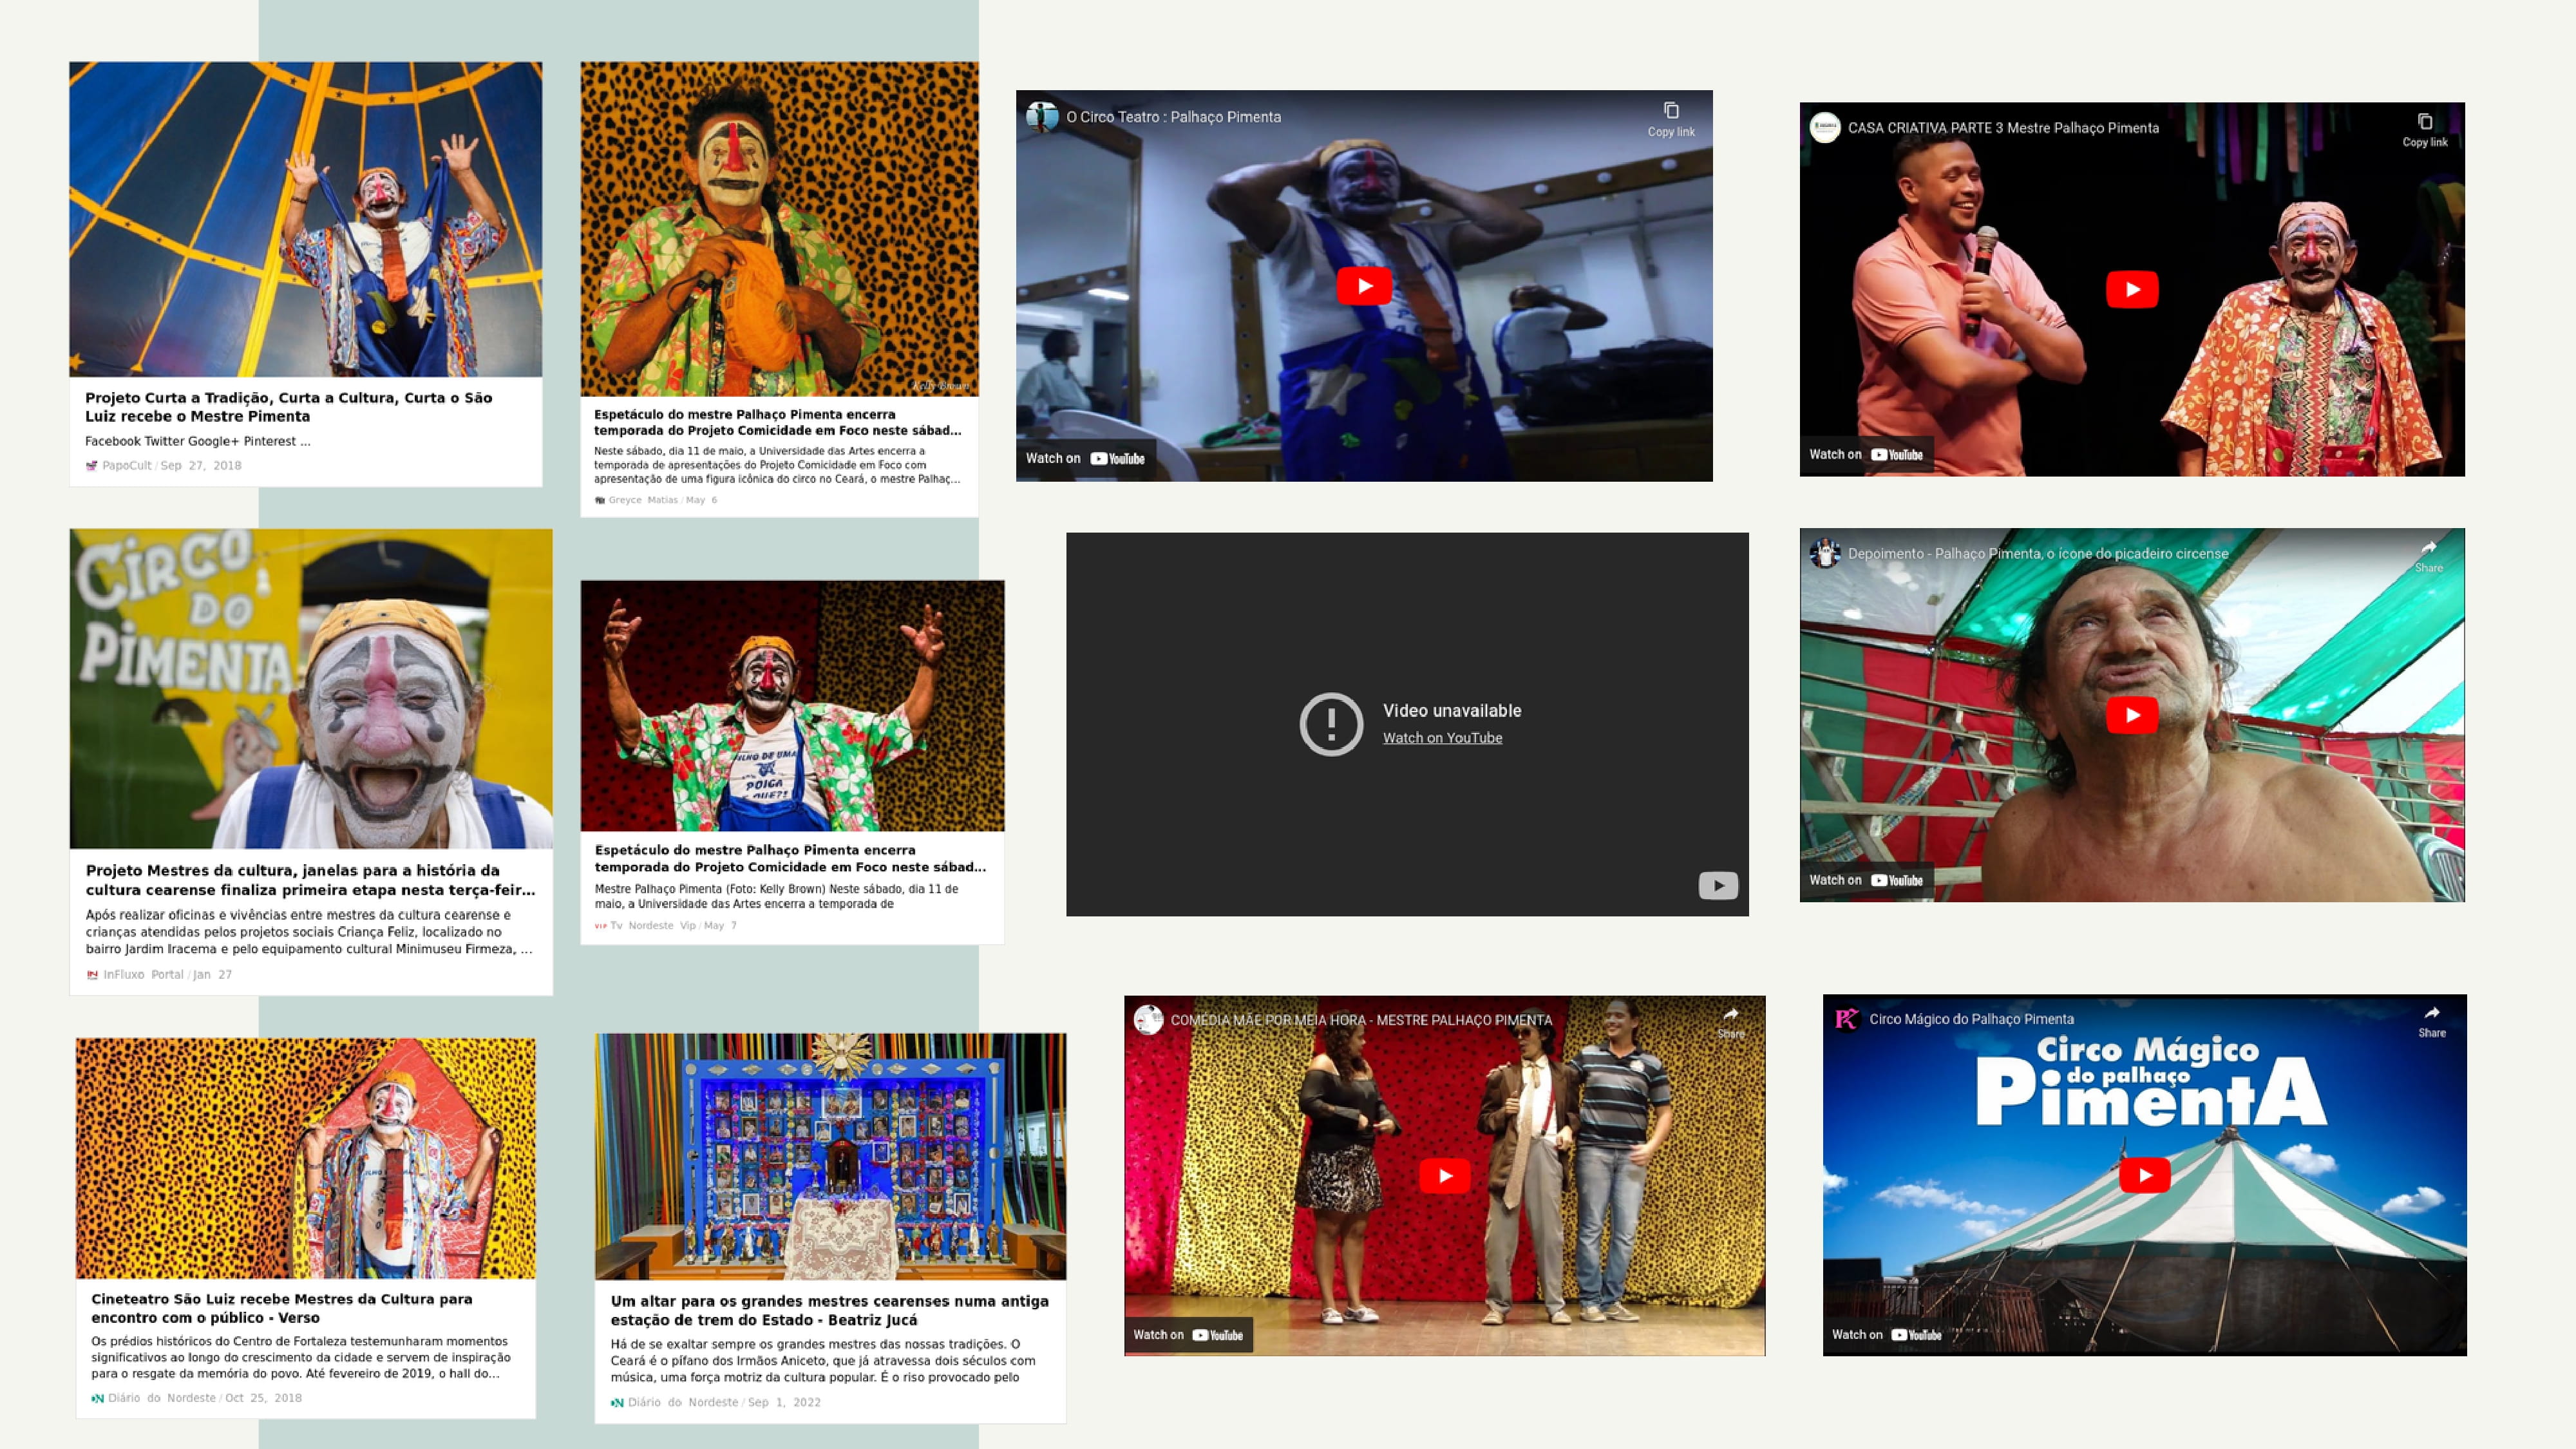The width and height of the screenshot is (2576, 1449).
Task: Play the COMÉDIA MÃE POR MEIA HORA video
Action: coord(1444,1176)
